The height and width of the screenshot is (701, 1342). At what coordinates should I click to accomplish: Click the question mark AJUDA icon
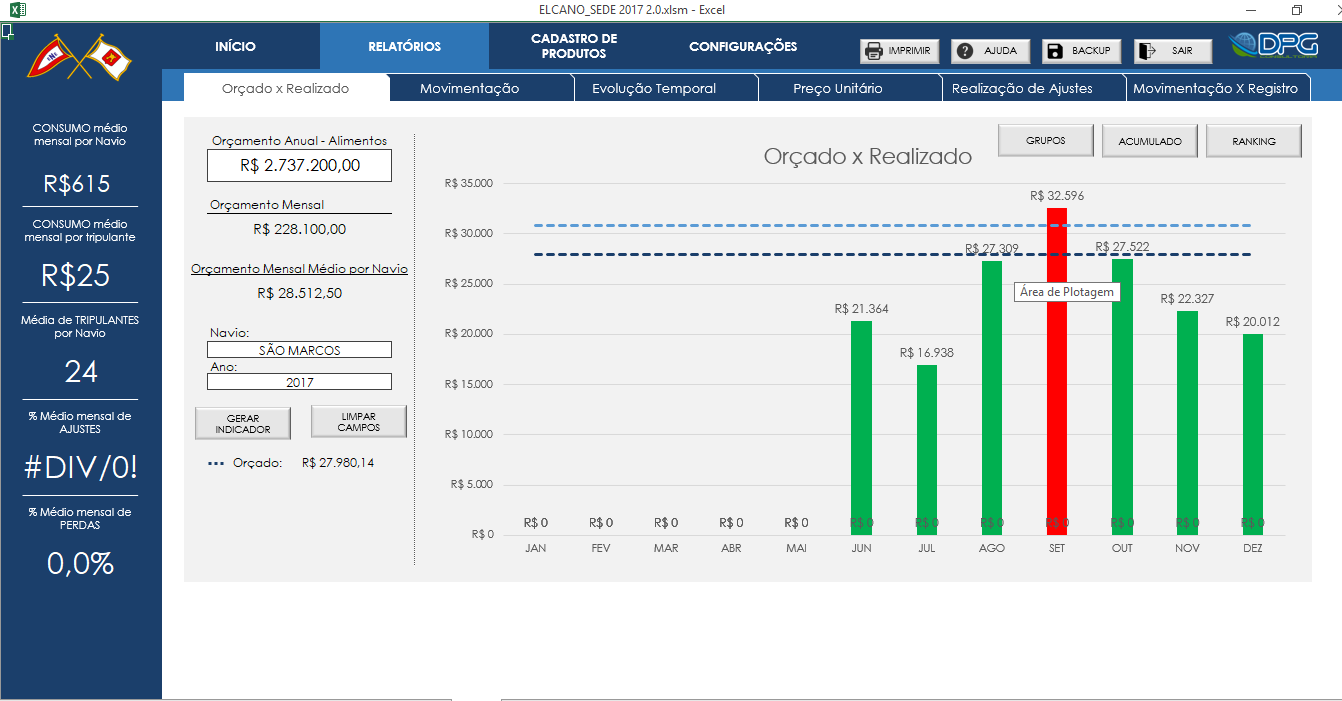[965, 51]
